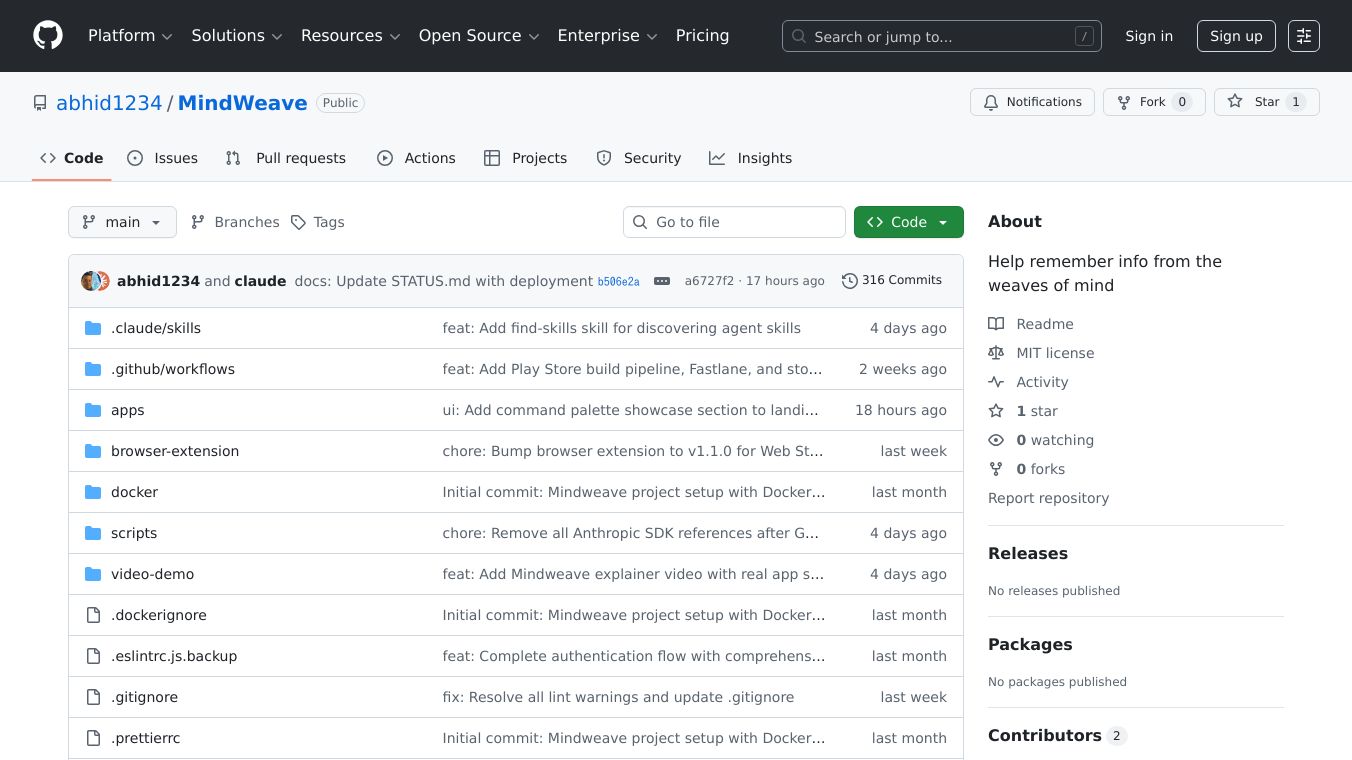Open the Insights tab
Screen dimensions: 1352x760
[x=750, y=158]
